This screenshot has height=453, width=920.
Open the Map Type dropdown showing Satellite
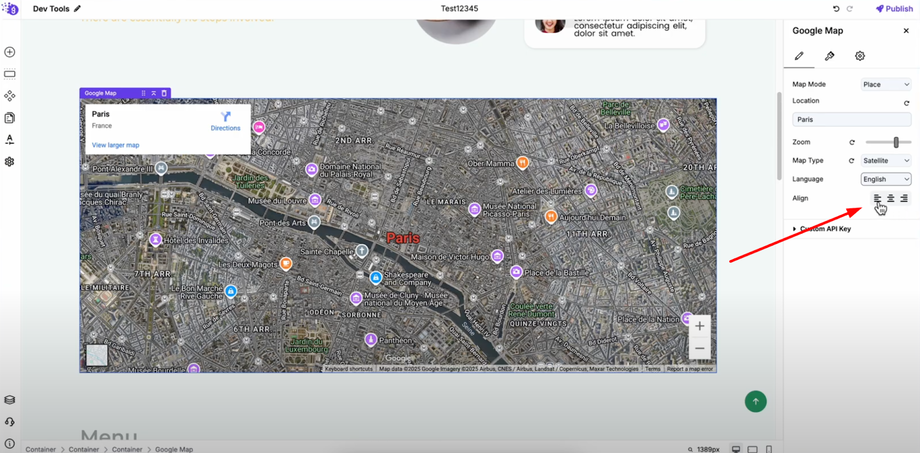(x=886, y=161)
